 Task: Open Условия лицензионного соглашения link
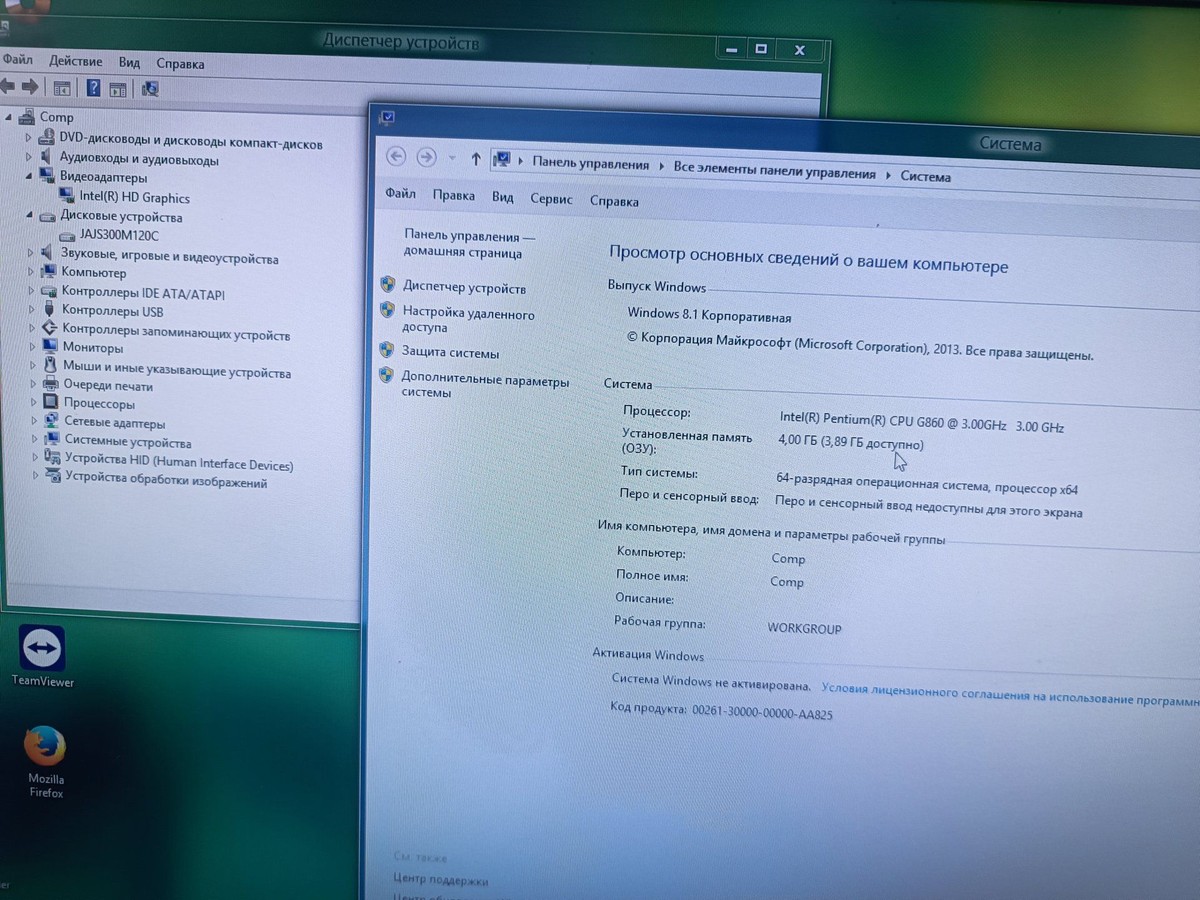1010,695
